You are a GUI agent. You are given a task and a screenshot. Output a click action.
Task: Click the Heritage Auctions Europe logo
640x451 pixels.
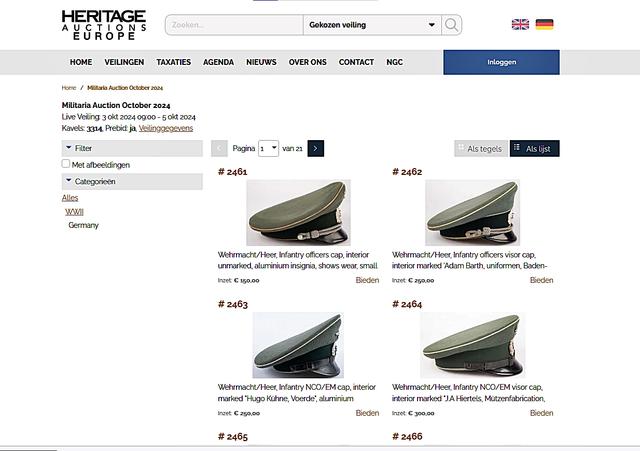click(x=103, y=24)
